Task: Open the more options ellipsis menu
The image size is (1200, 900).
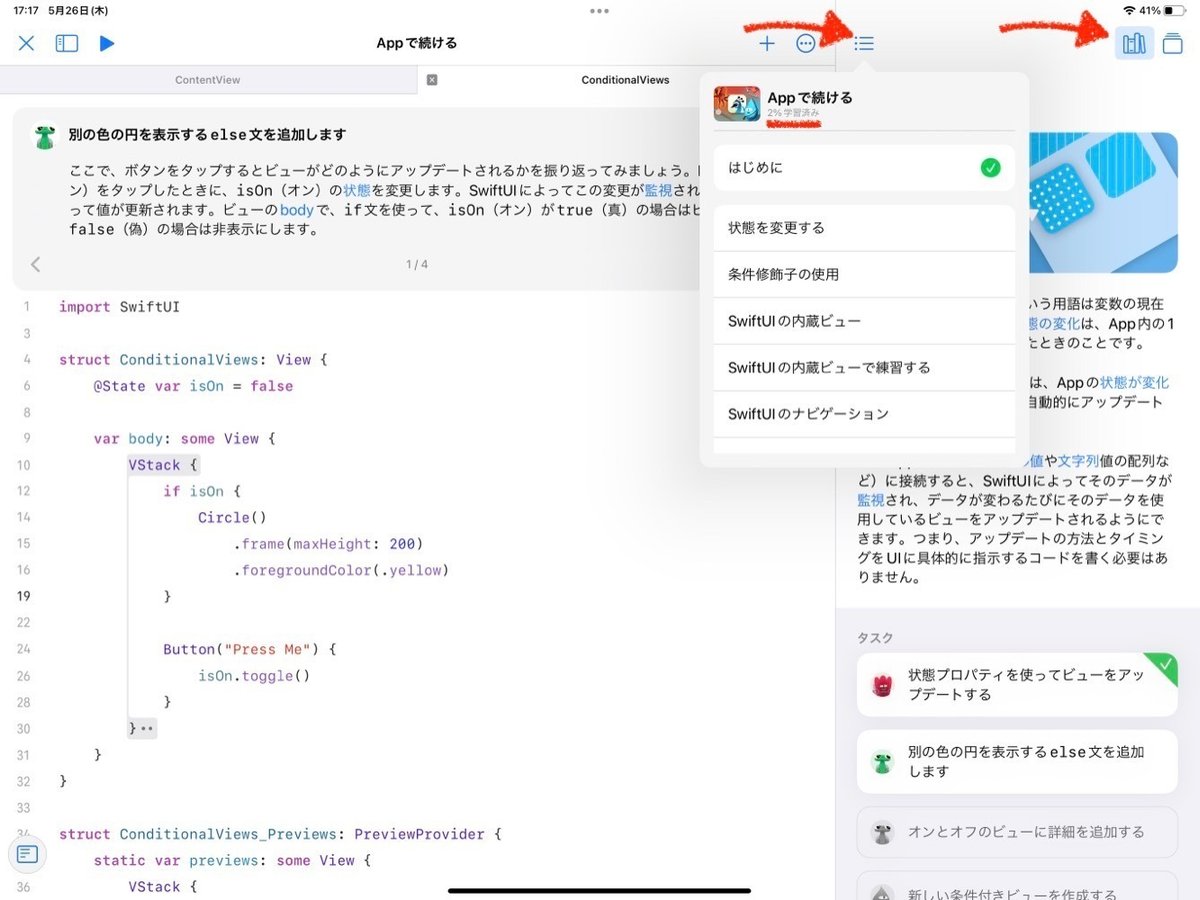Action: click(x=806, y=43)
